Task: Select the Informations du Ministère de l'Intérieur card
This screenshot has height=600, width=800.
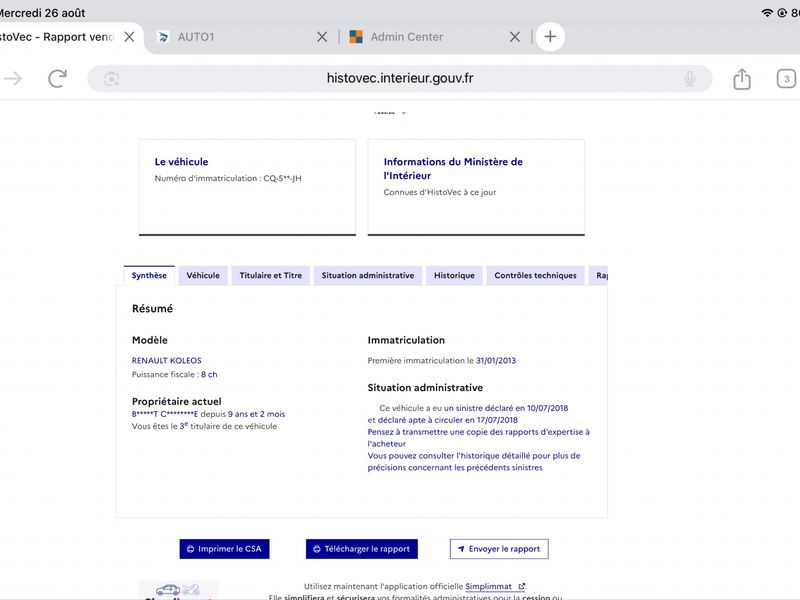Action: pyautogui.click(x=476, y=187)
